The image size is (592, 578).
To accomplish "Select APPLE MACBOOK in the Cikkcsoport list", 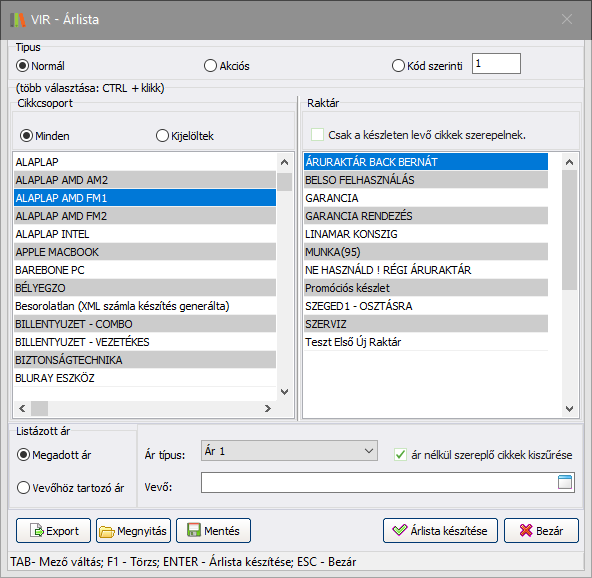I will pos(145,252).
